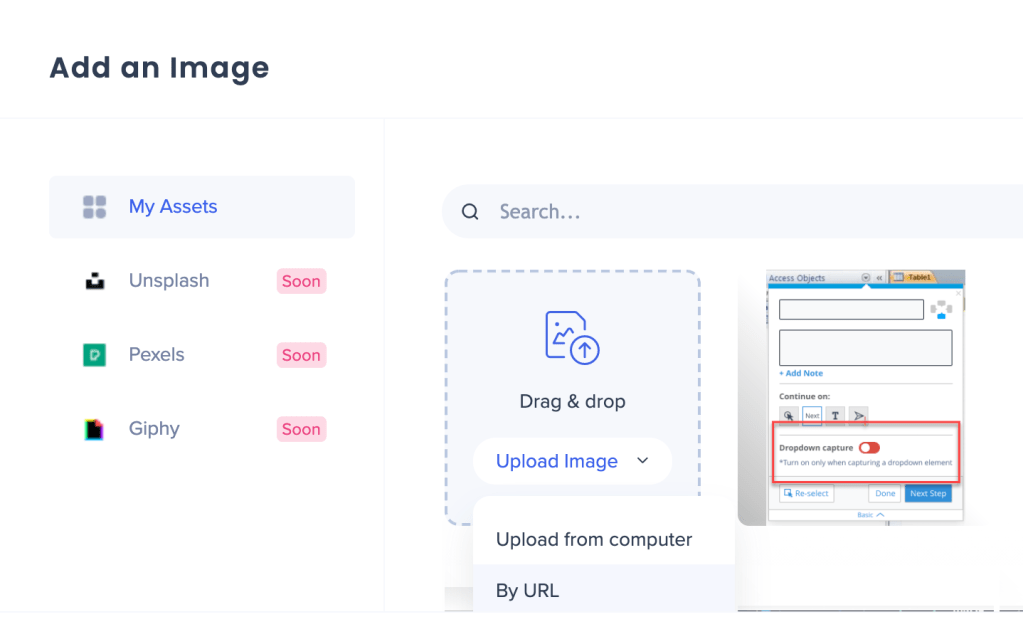Toggle the Dropdown capture switch
Image resolution: width=1023 pixels, height=644 pixels.
click(869, 448)
